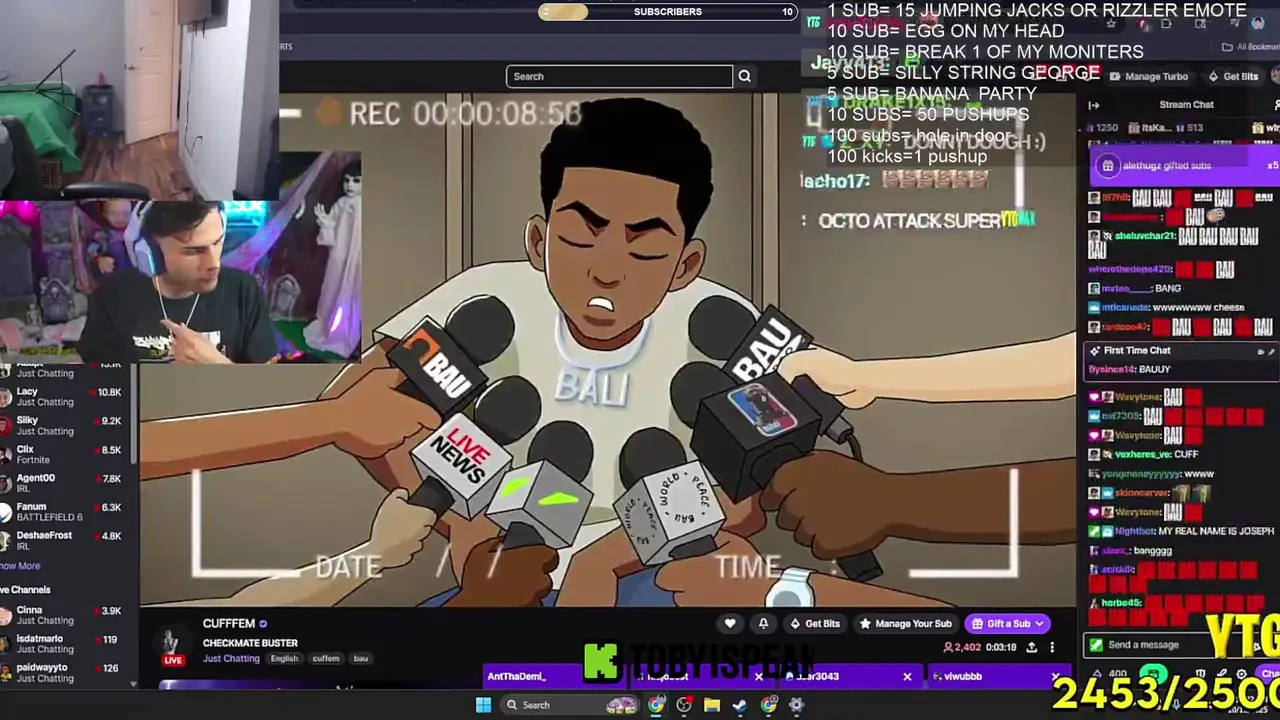Image resolution: width=1280 pixels, height=720 pixels.
Task: Open the CUFFFEM channel name link
Action: tap(228, 623)
